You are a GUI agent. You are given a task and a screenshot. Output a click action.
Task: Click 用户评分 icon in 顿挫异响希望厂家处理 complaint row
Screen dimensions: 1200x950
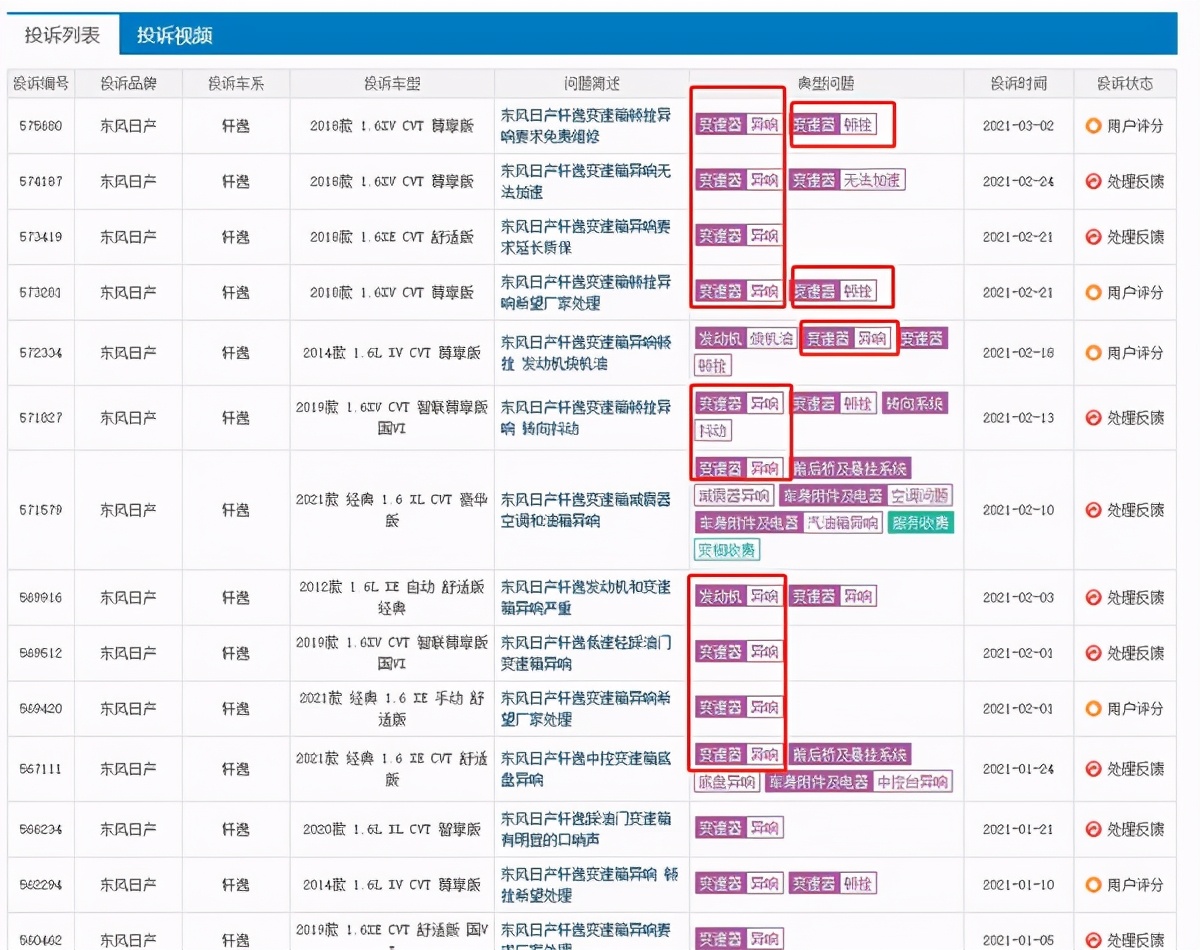(x=1094, y=293)
